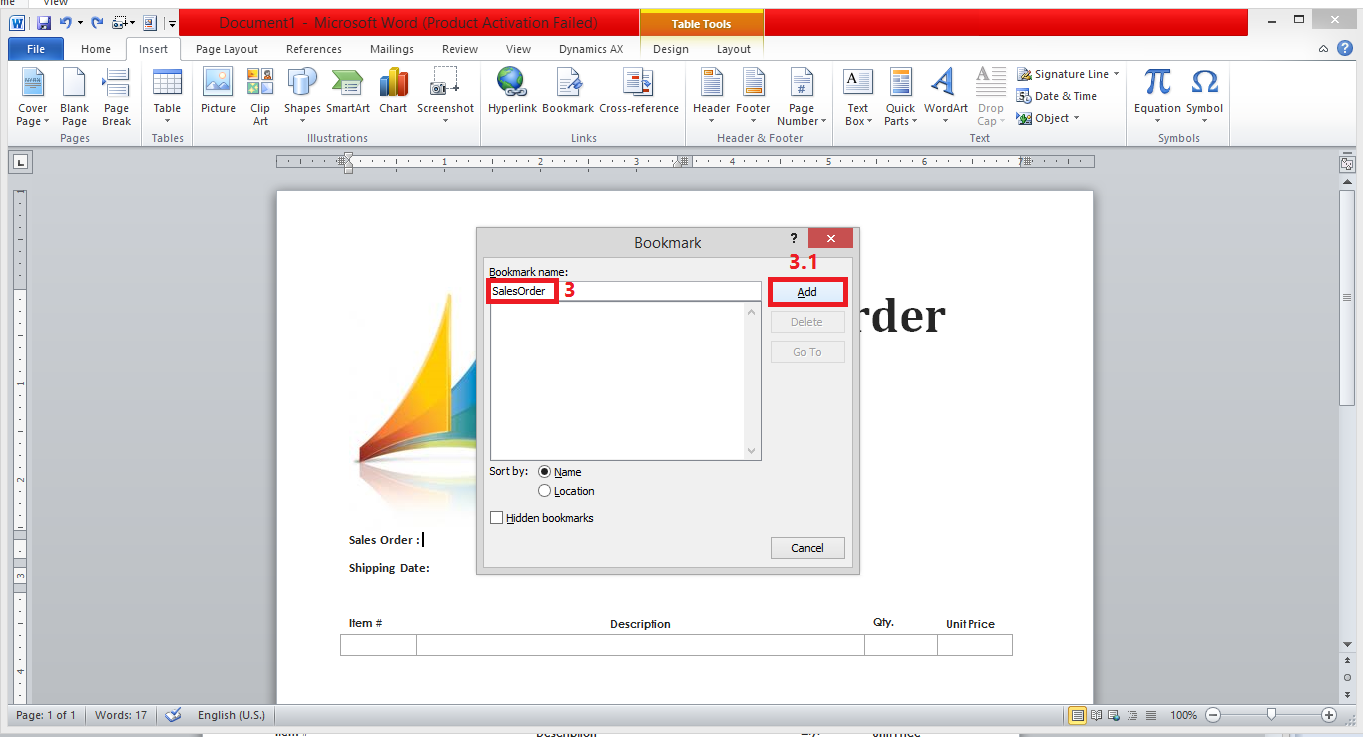Insert a SmartArt graphic
The image size is (1363, 737).
(348, 91)
